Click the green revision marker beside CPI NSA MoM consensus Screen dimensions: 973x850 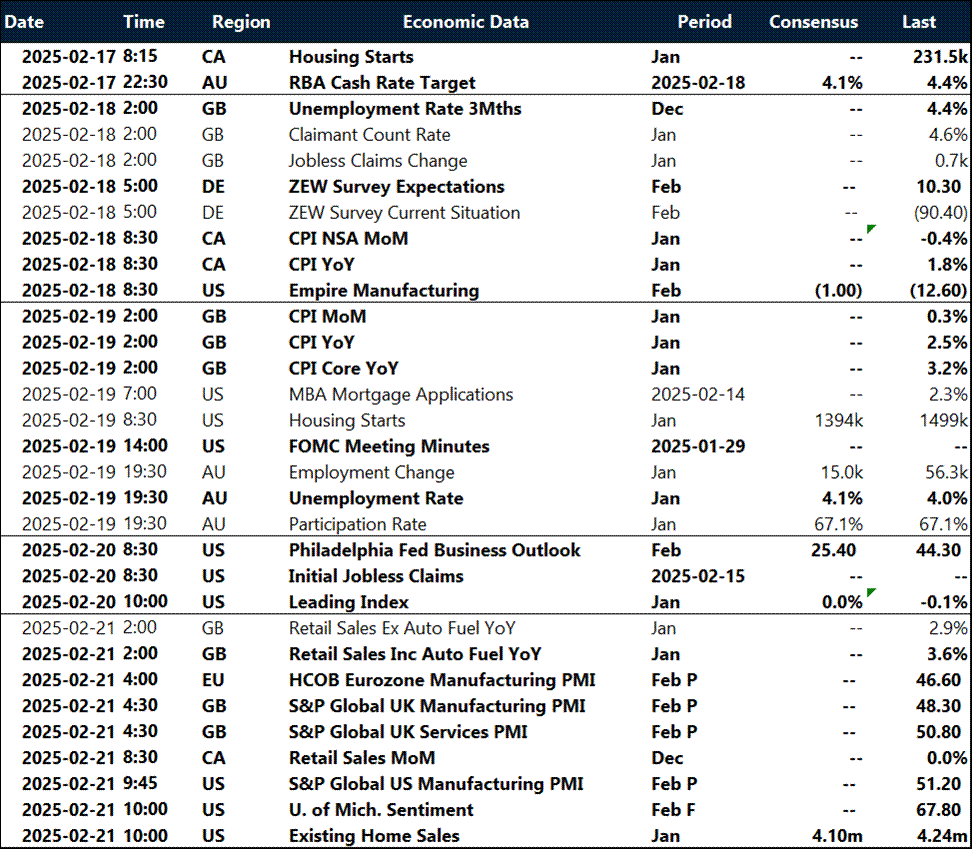click(x=869, y=230)
